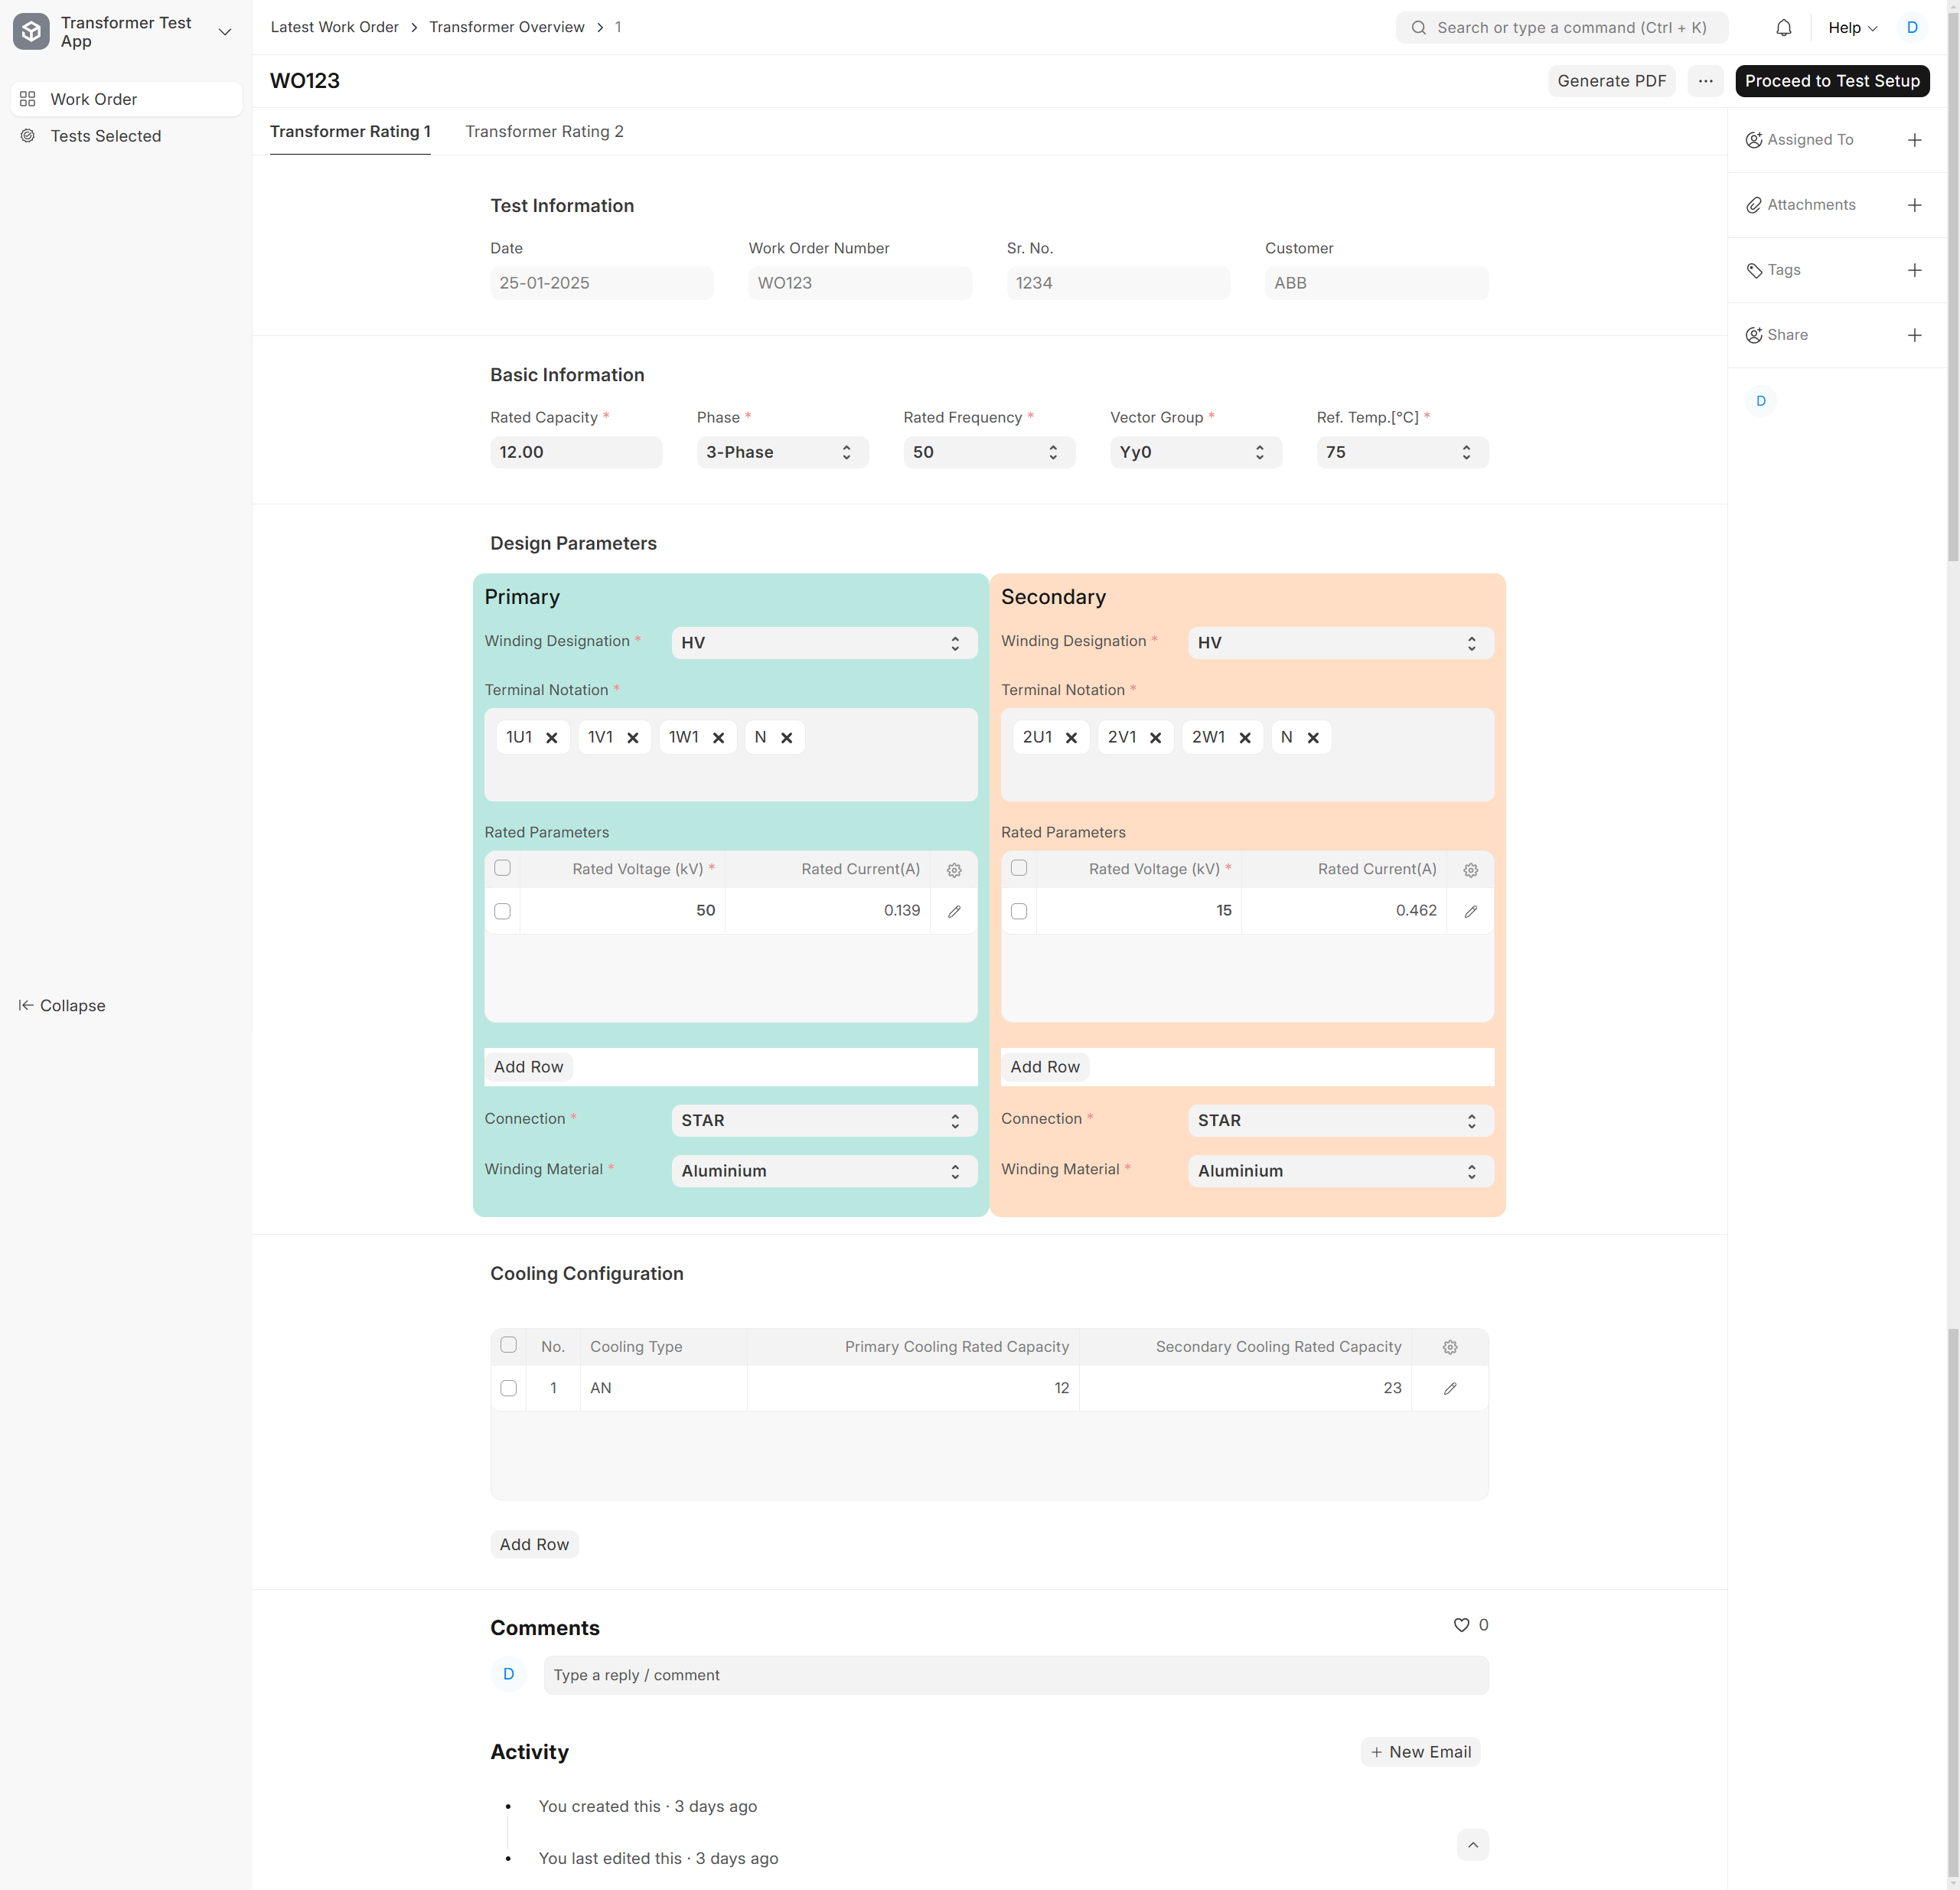Click the comment reply input box
This screenshot has width=1960, height=1890.
coord(1015,1675)
